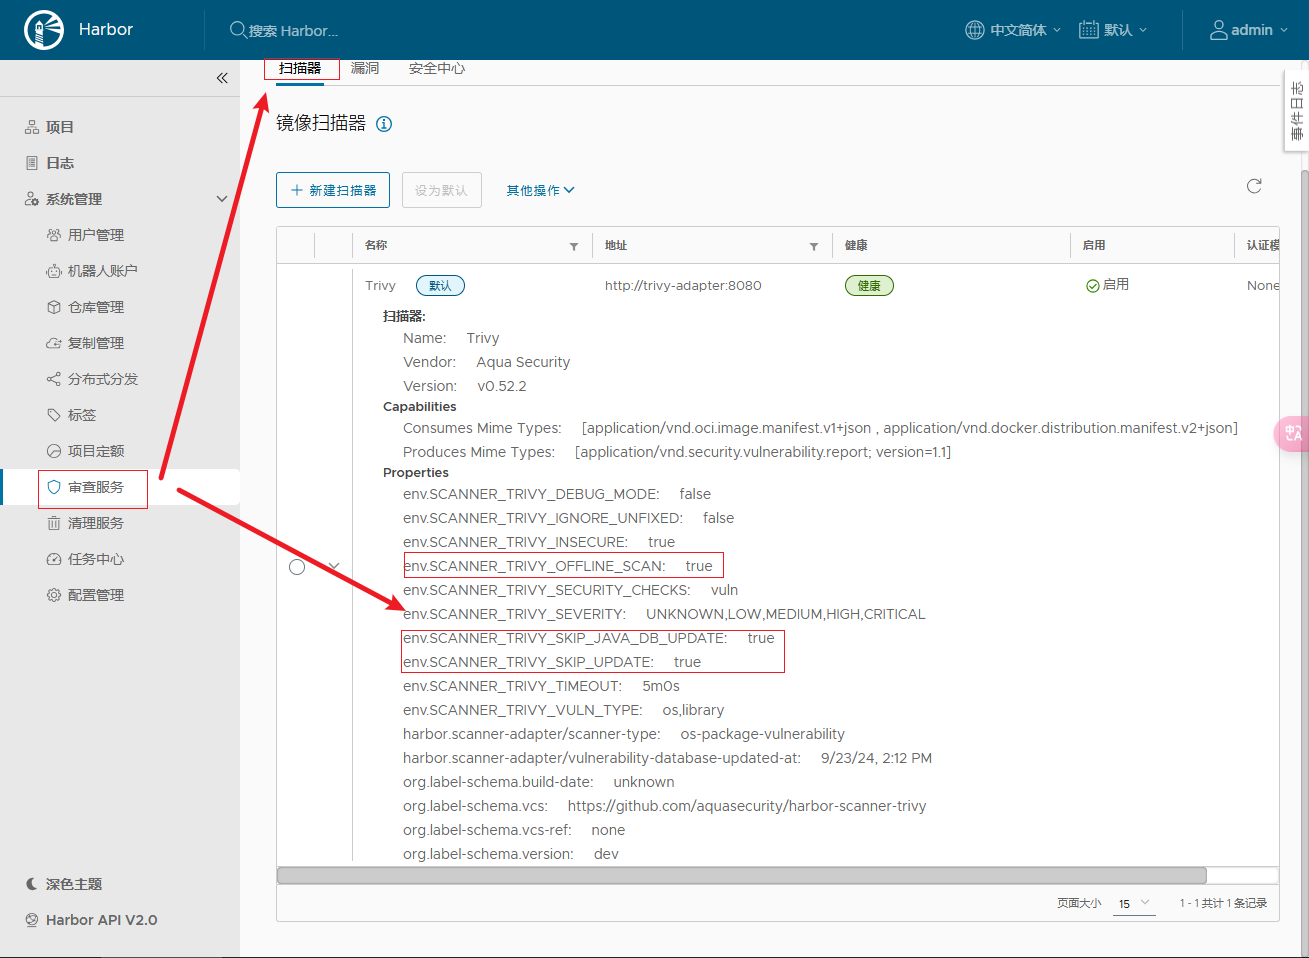Click the 配置管理 gear icon
This screenshot has height=958, width=1309.
pos(54,595)
